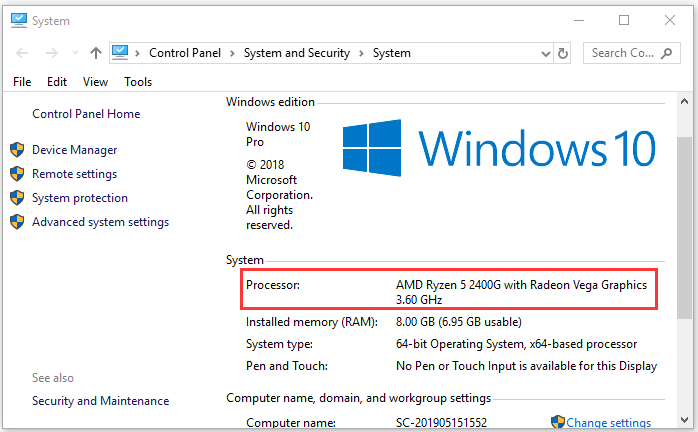698x432 pixels.
Task: Open the Tools menu
Action: click(x=138, y=82)
